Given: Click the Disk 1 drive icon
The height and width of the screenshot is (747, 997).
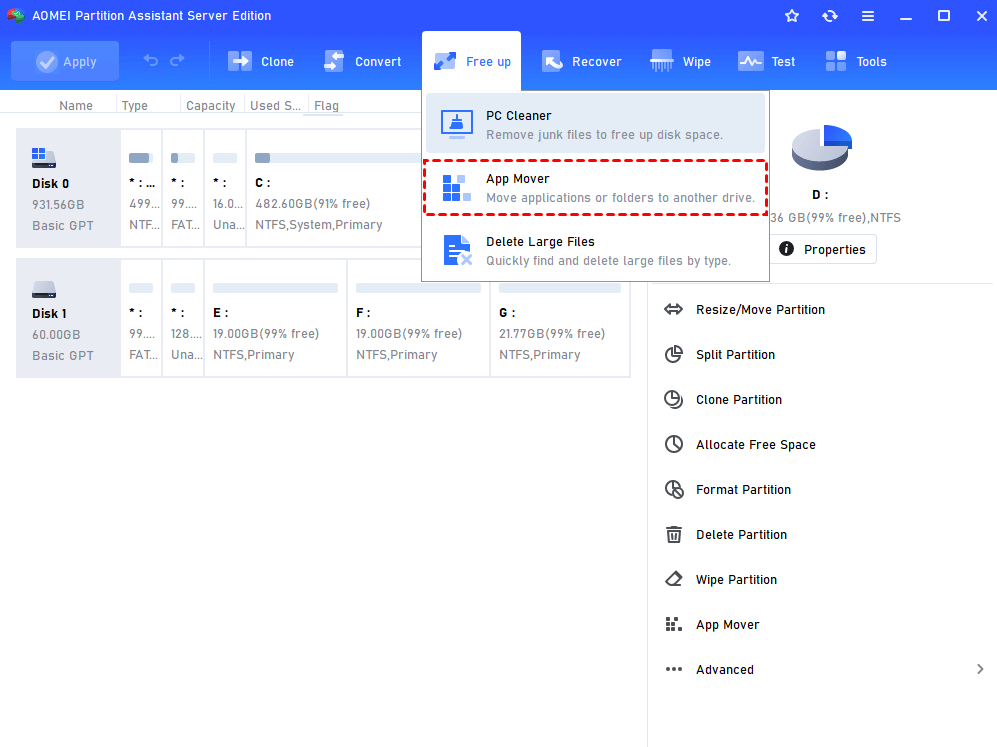Looking at the screenshot, I should [x=44, y=290].
